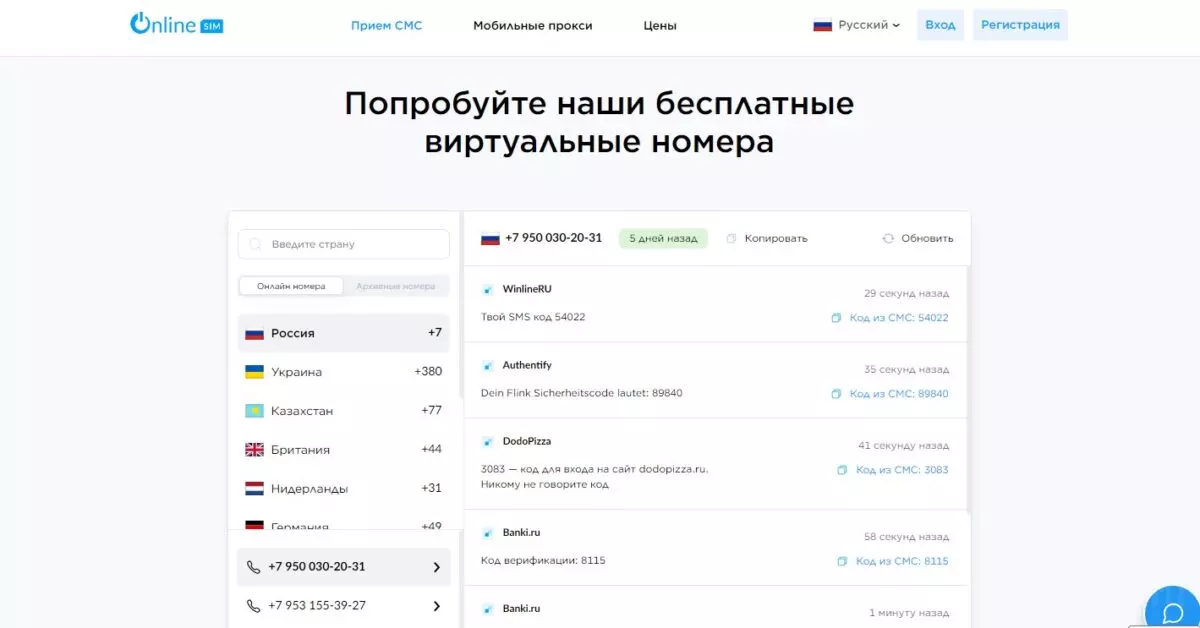Select Нидерланды +31 country row

coord(343,489)
